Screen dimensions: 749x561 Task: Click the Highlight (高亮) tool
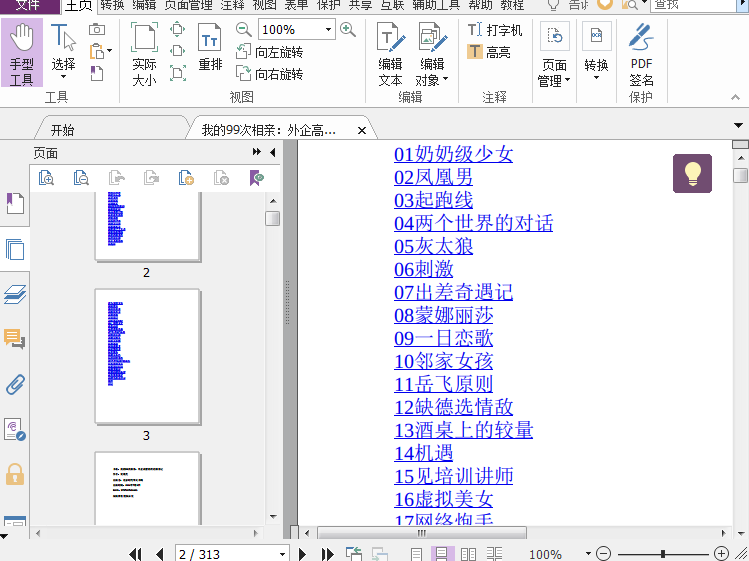(489, 52)
